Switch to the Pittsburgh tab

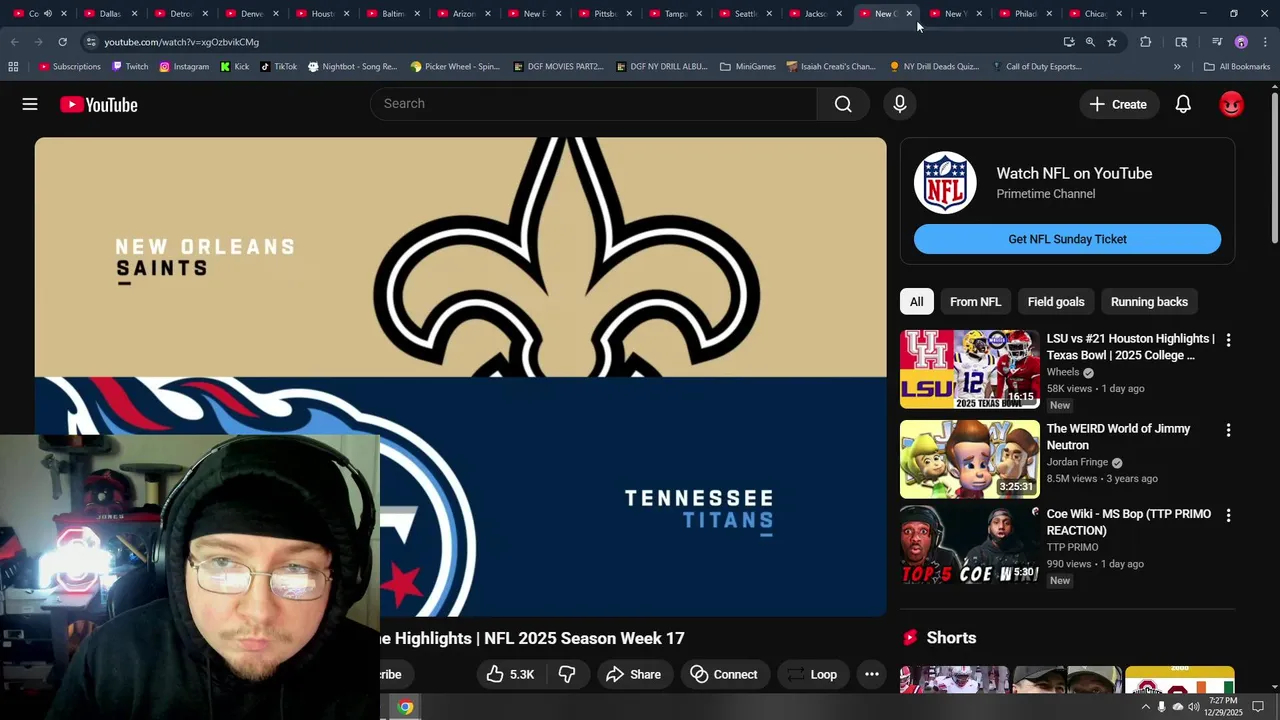(605, 14)
